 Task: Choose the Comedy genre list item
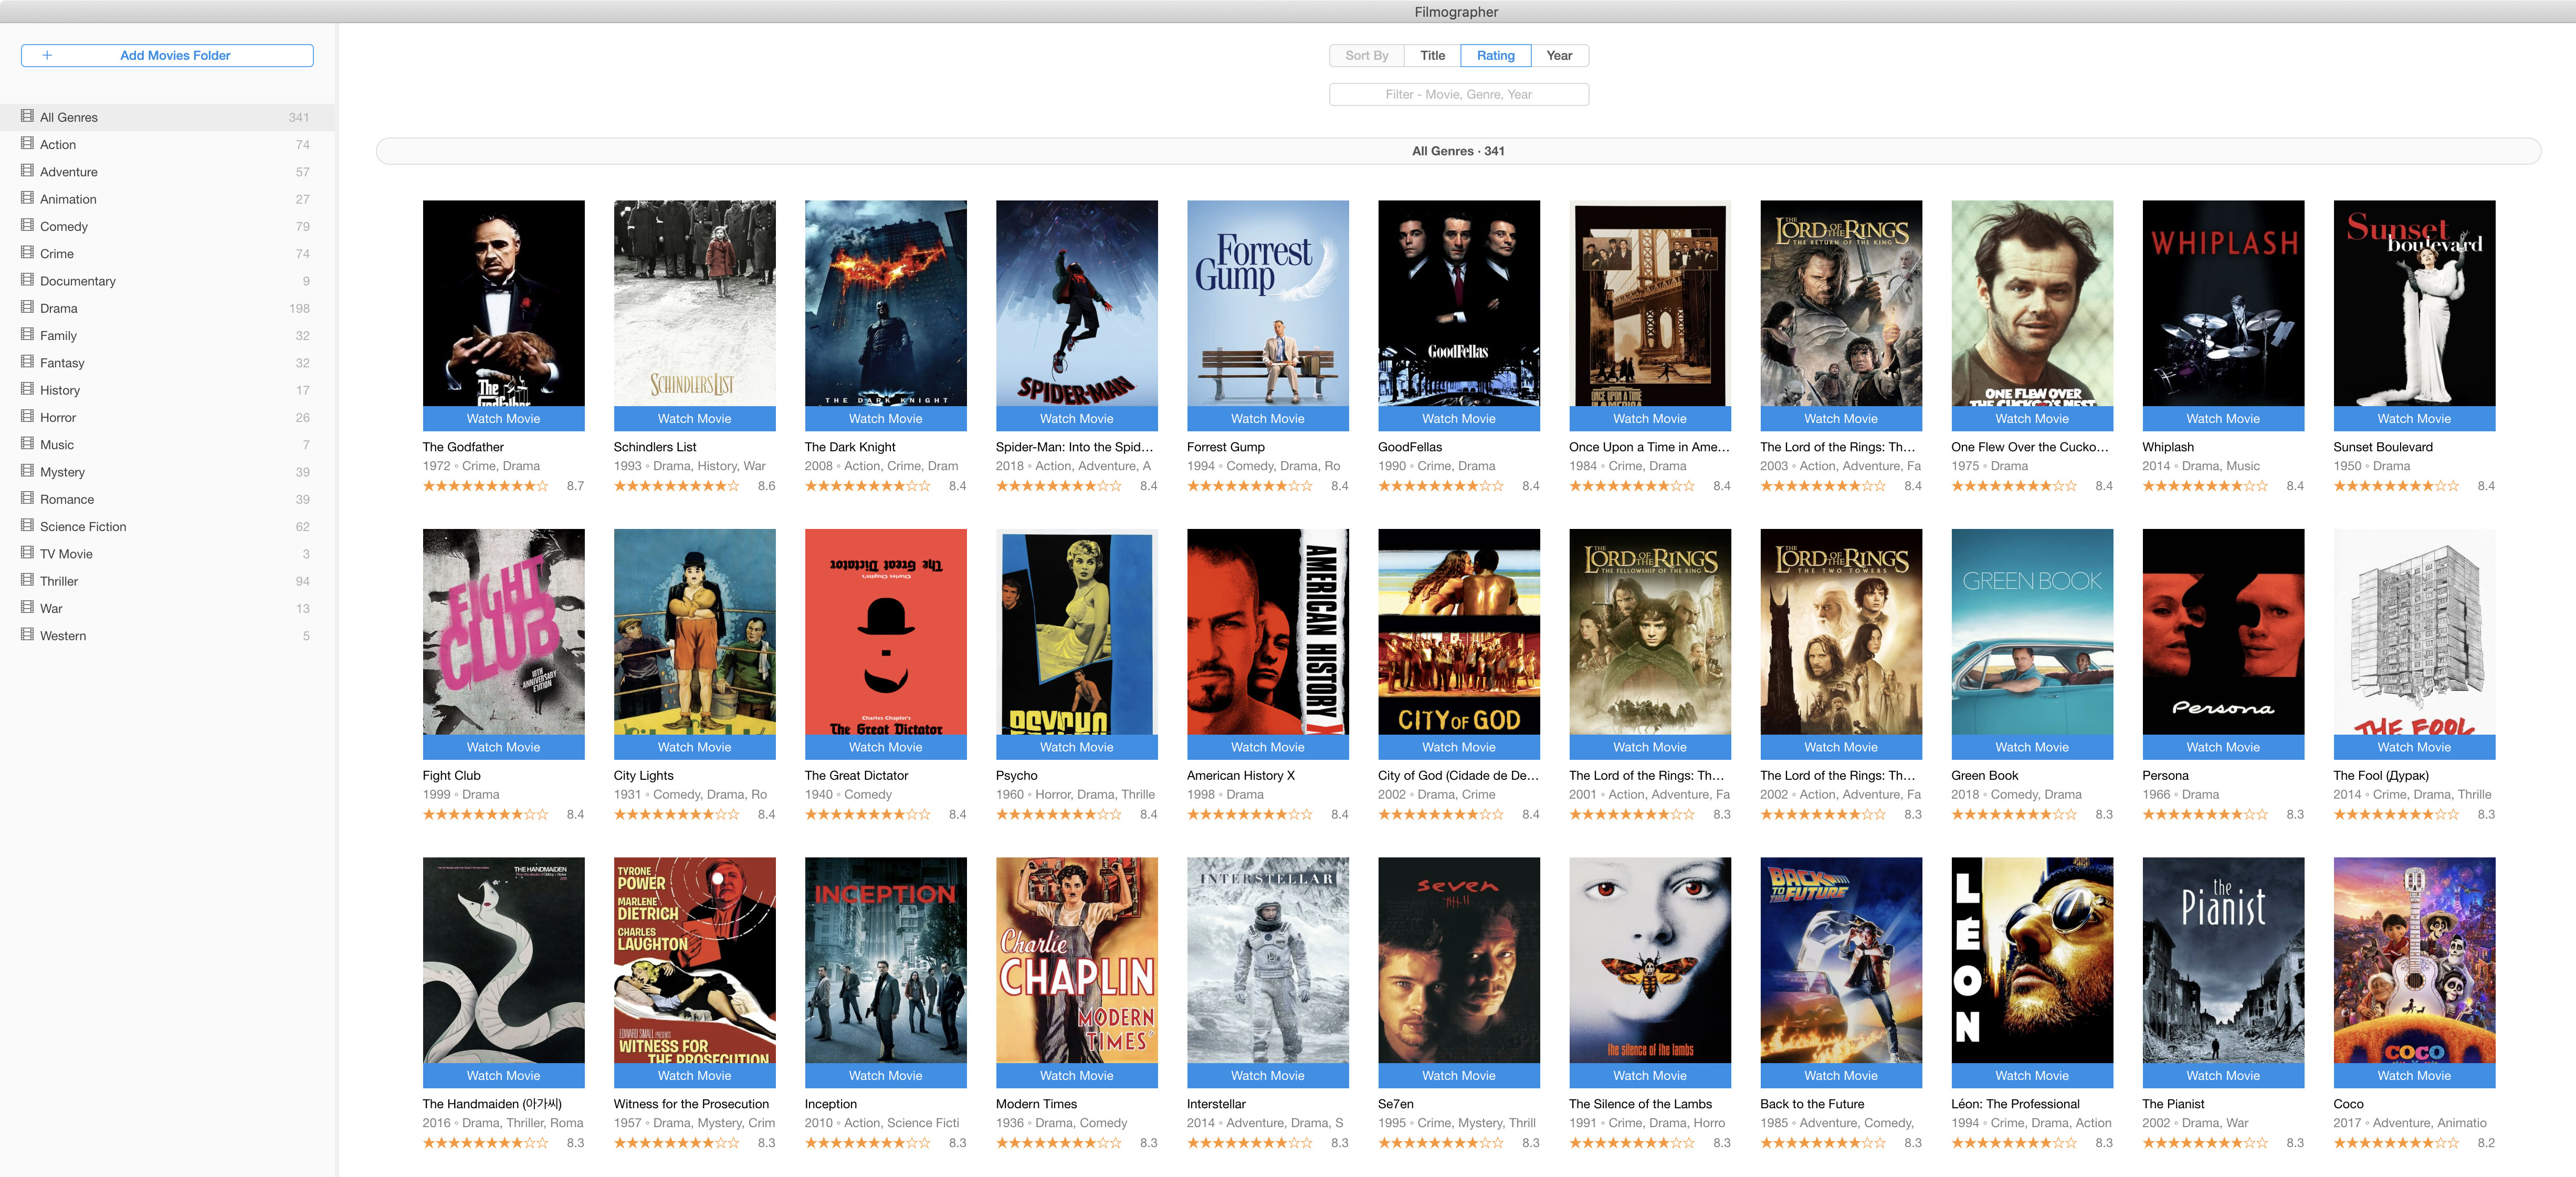[168, 226]
